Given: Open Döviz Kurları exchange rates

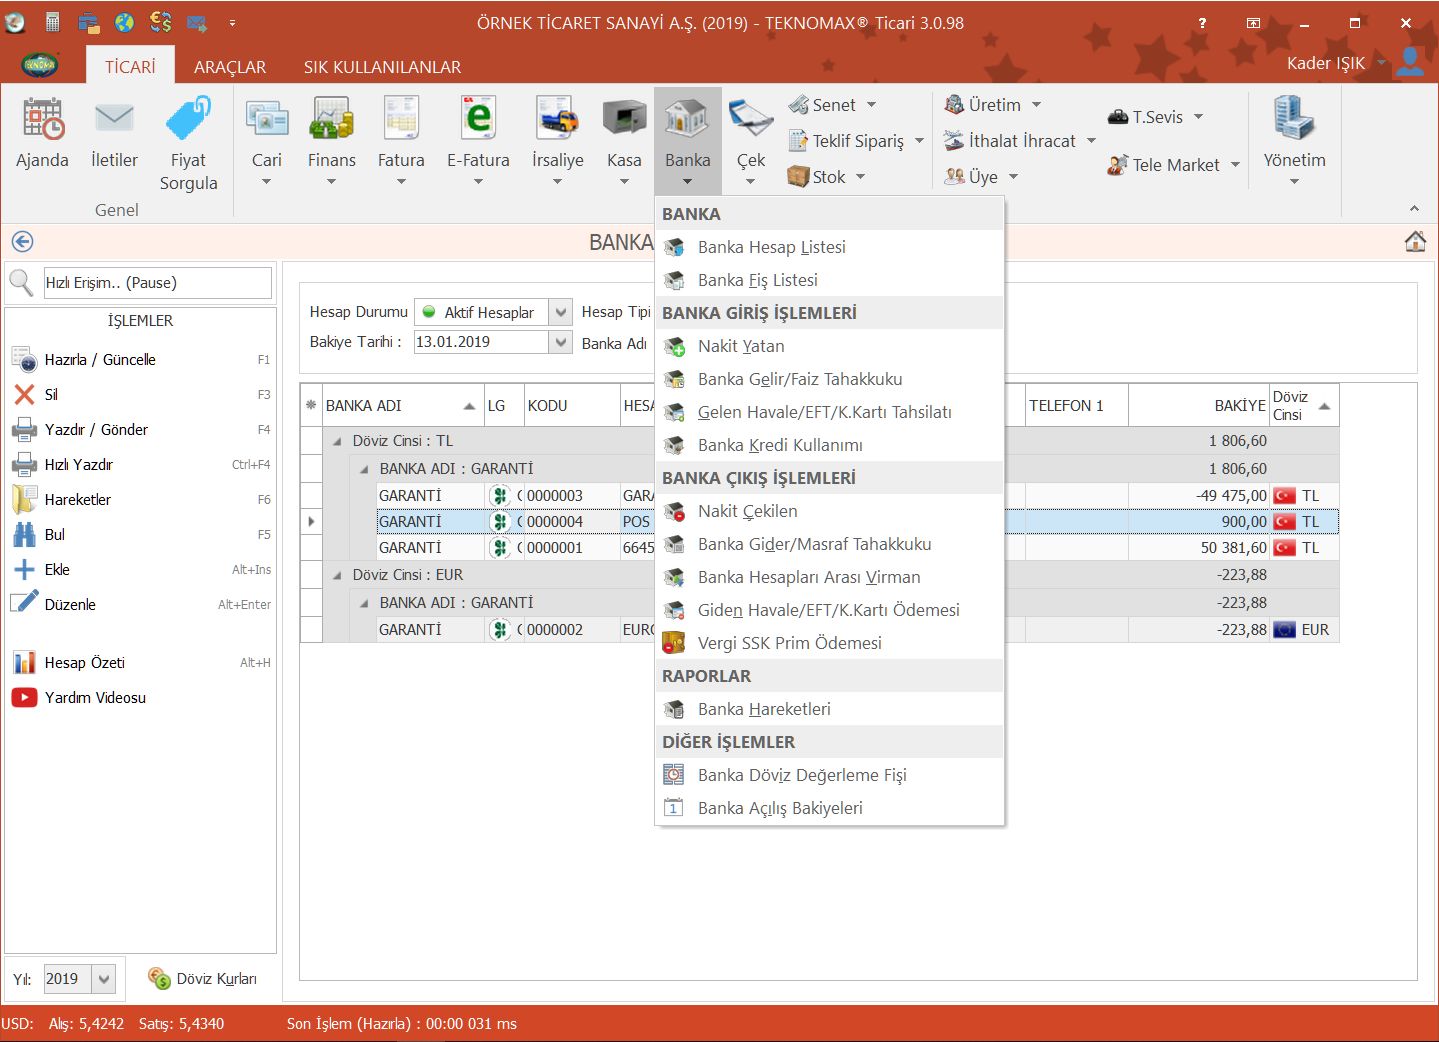Looking at the screenshot, I should 202,979.
